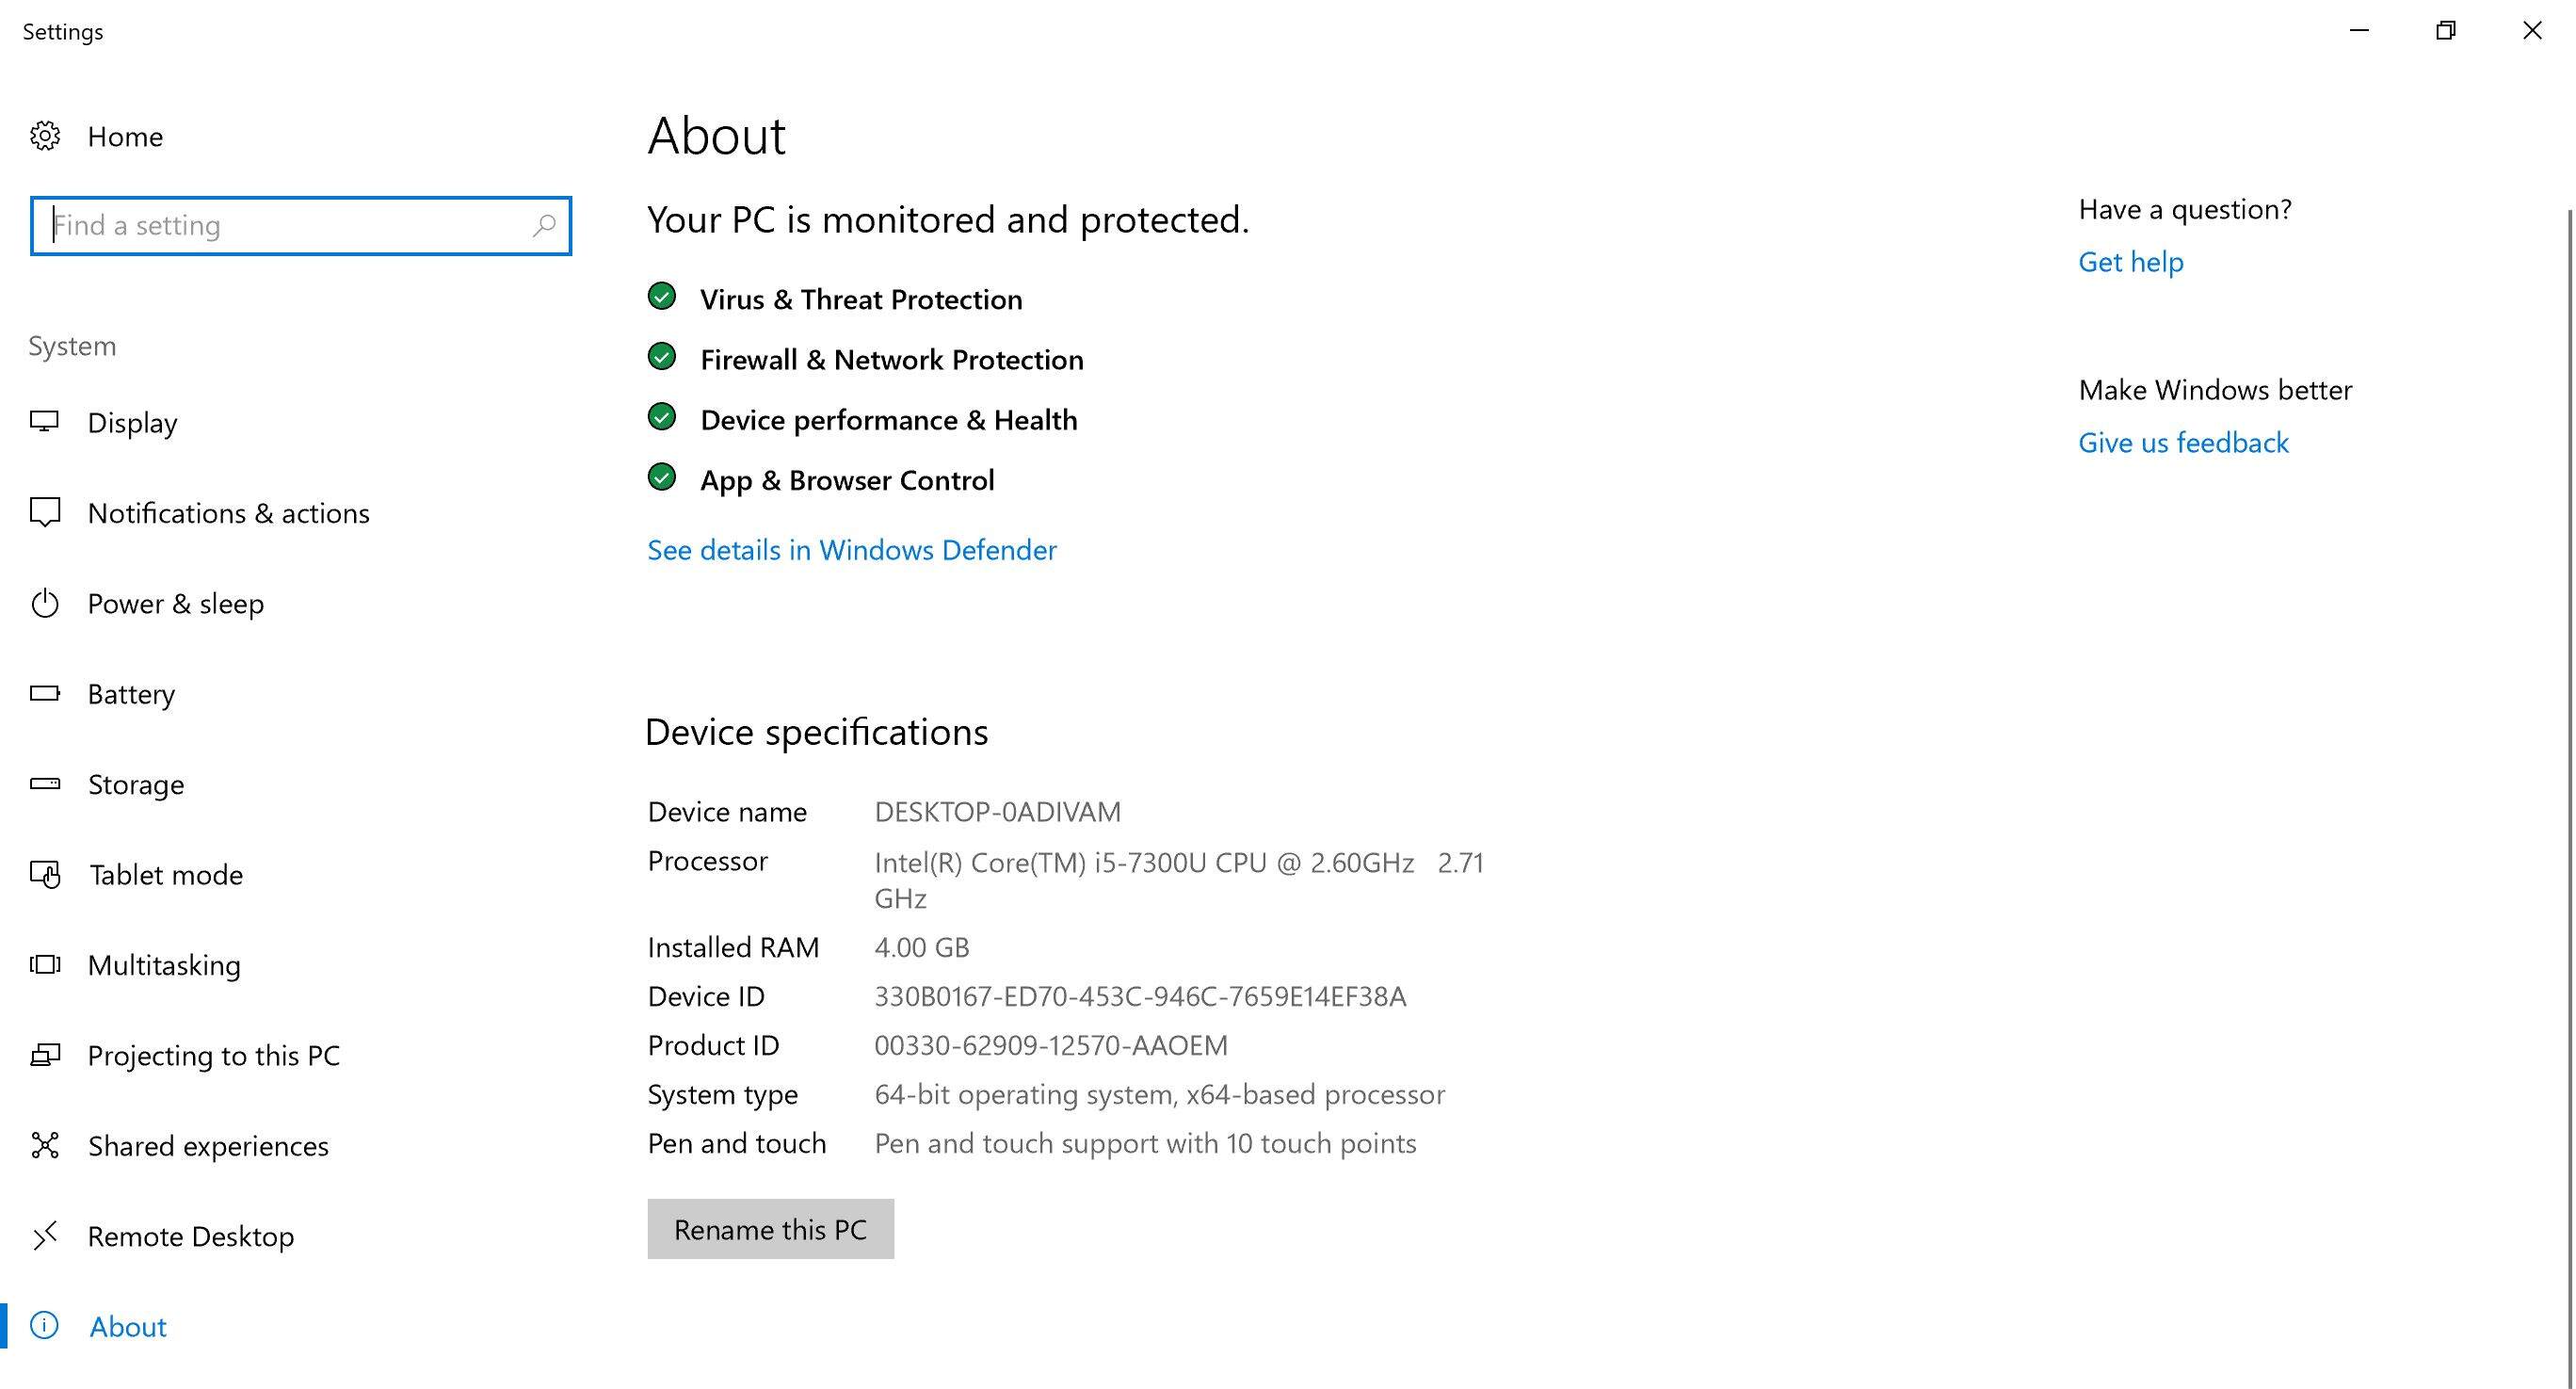
Task: Click the Power & sleep icon
Action: point(45,604)
